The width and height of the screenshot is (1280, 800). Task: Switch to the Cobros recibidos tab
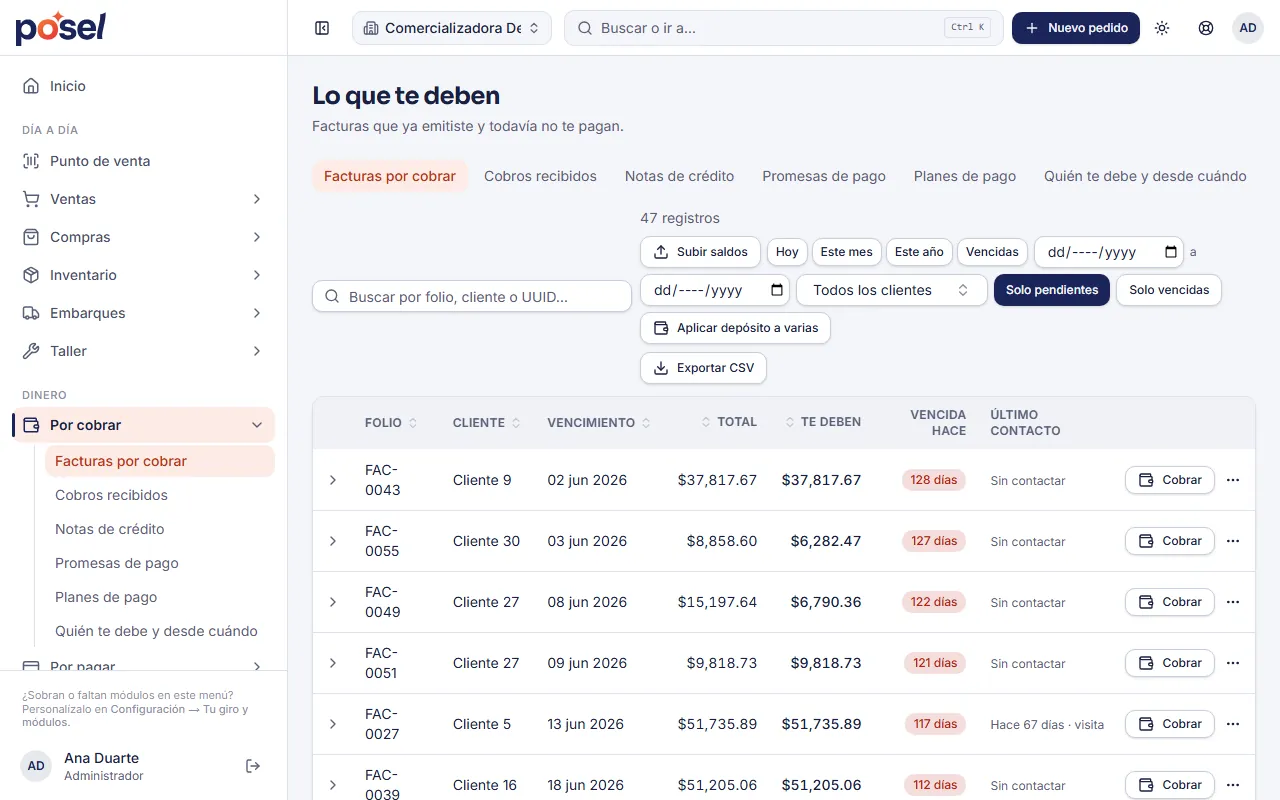coord(540,176)
